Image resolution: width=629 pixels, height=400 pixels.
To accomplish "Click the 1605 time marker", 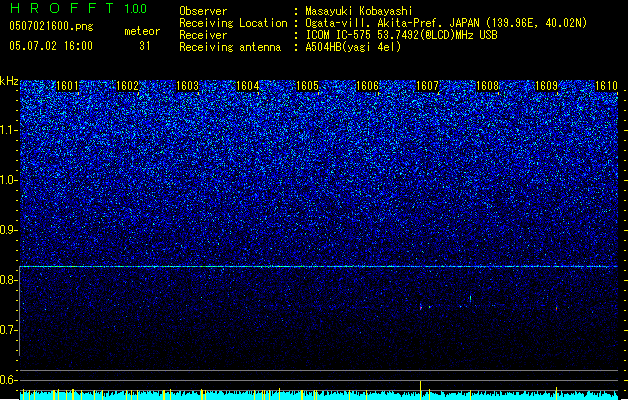I will [x=307, y=86].
